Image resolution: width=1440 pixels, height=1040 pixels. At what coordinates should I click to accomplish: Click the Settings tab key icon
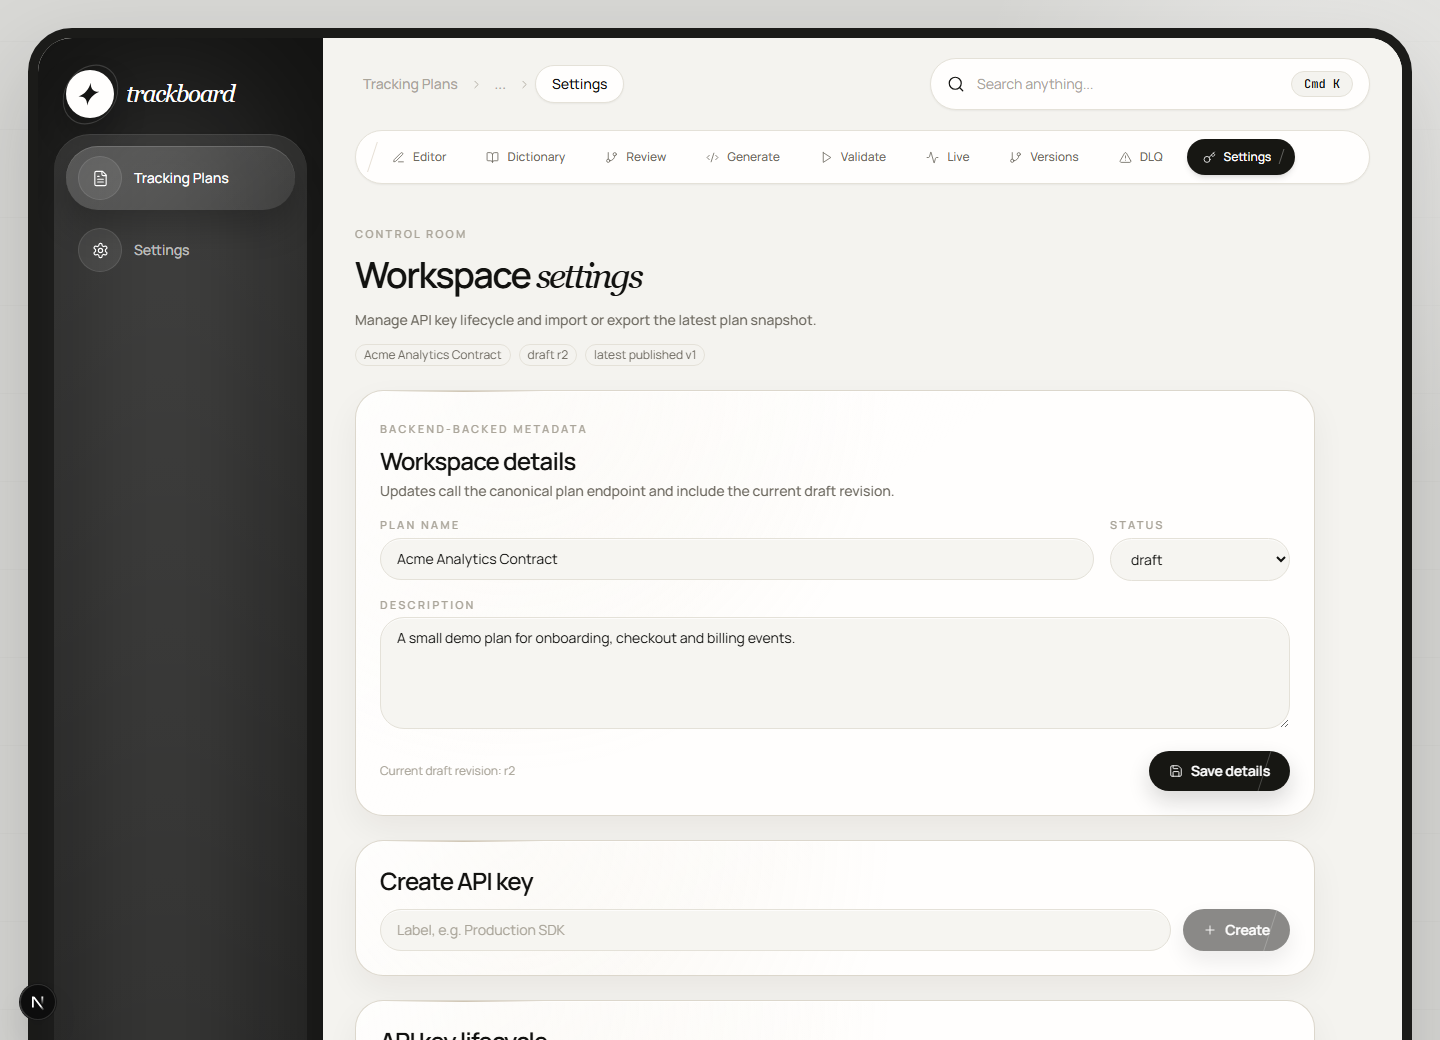coord(1210,157)
